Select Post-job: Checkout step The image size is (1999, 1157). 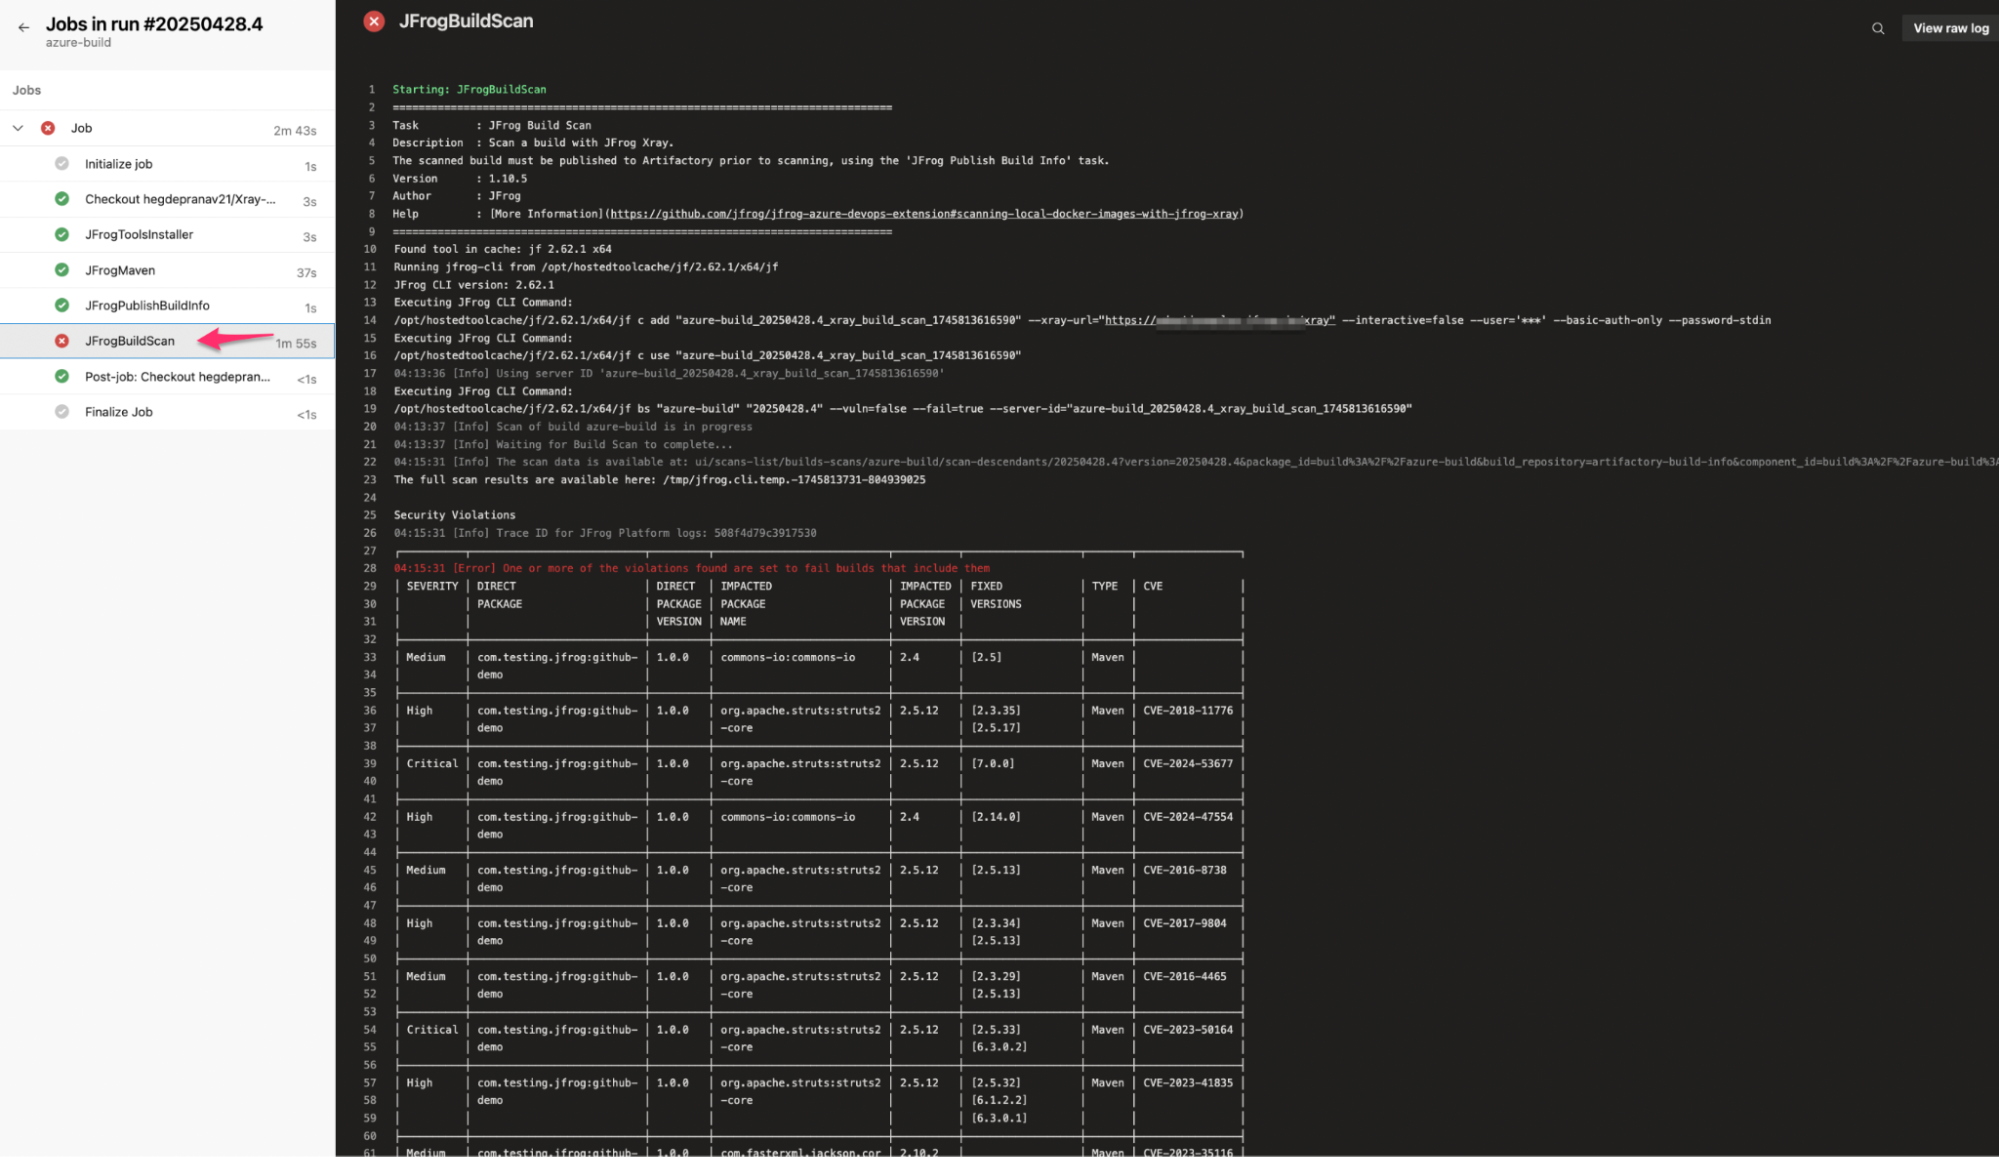[177, 377]
